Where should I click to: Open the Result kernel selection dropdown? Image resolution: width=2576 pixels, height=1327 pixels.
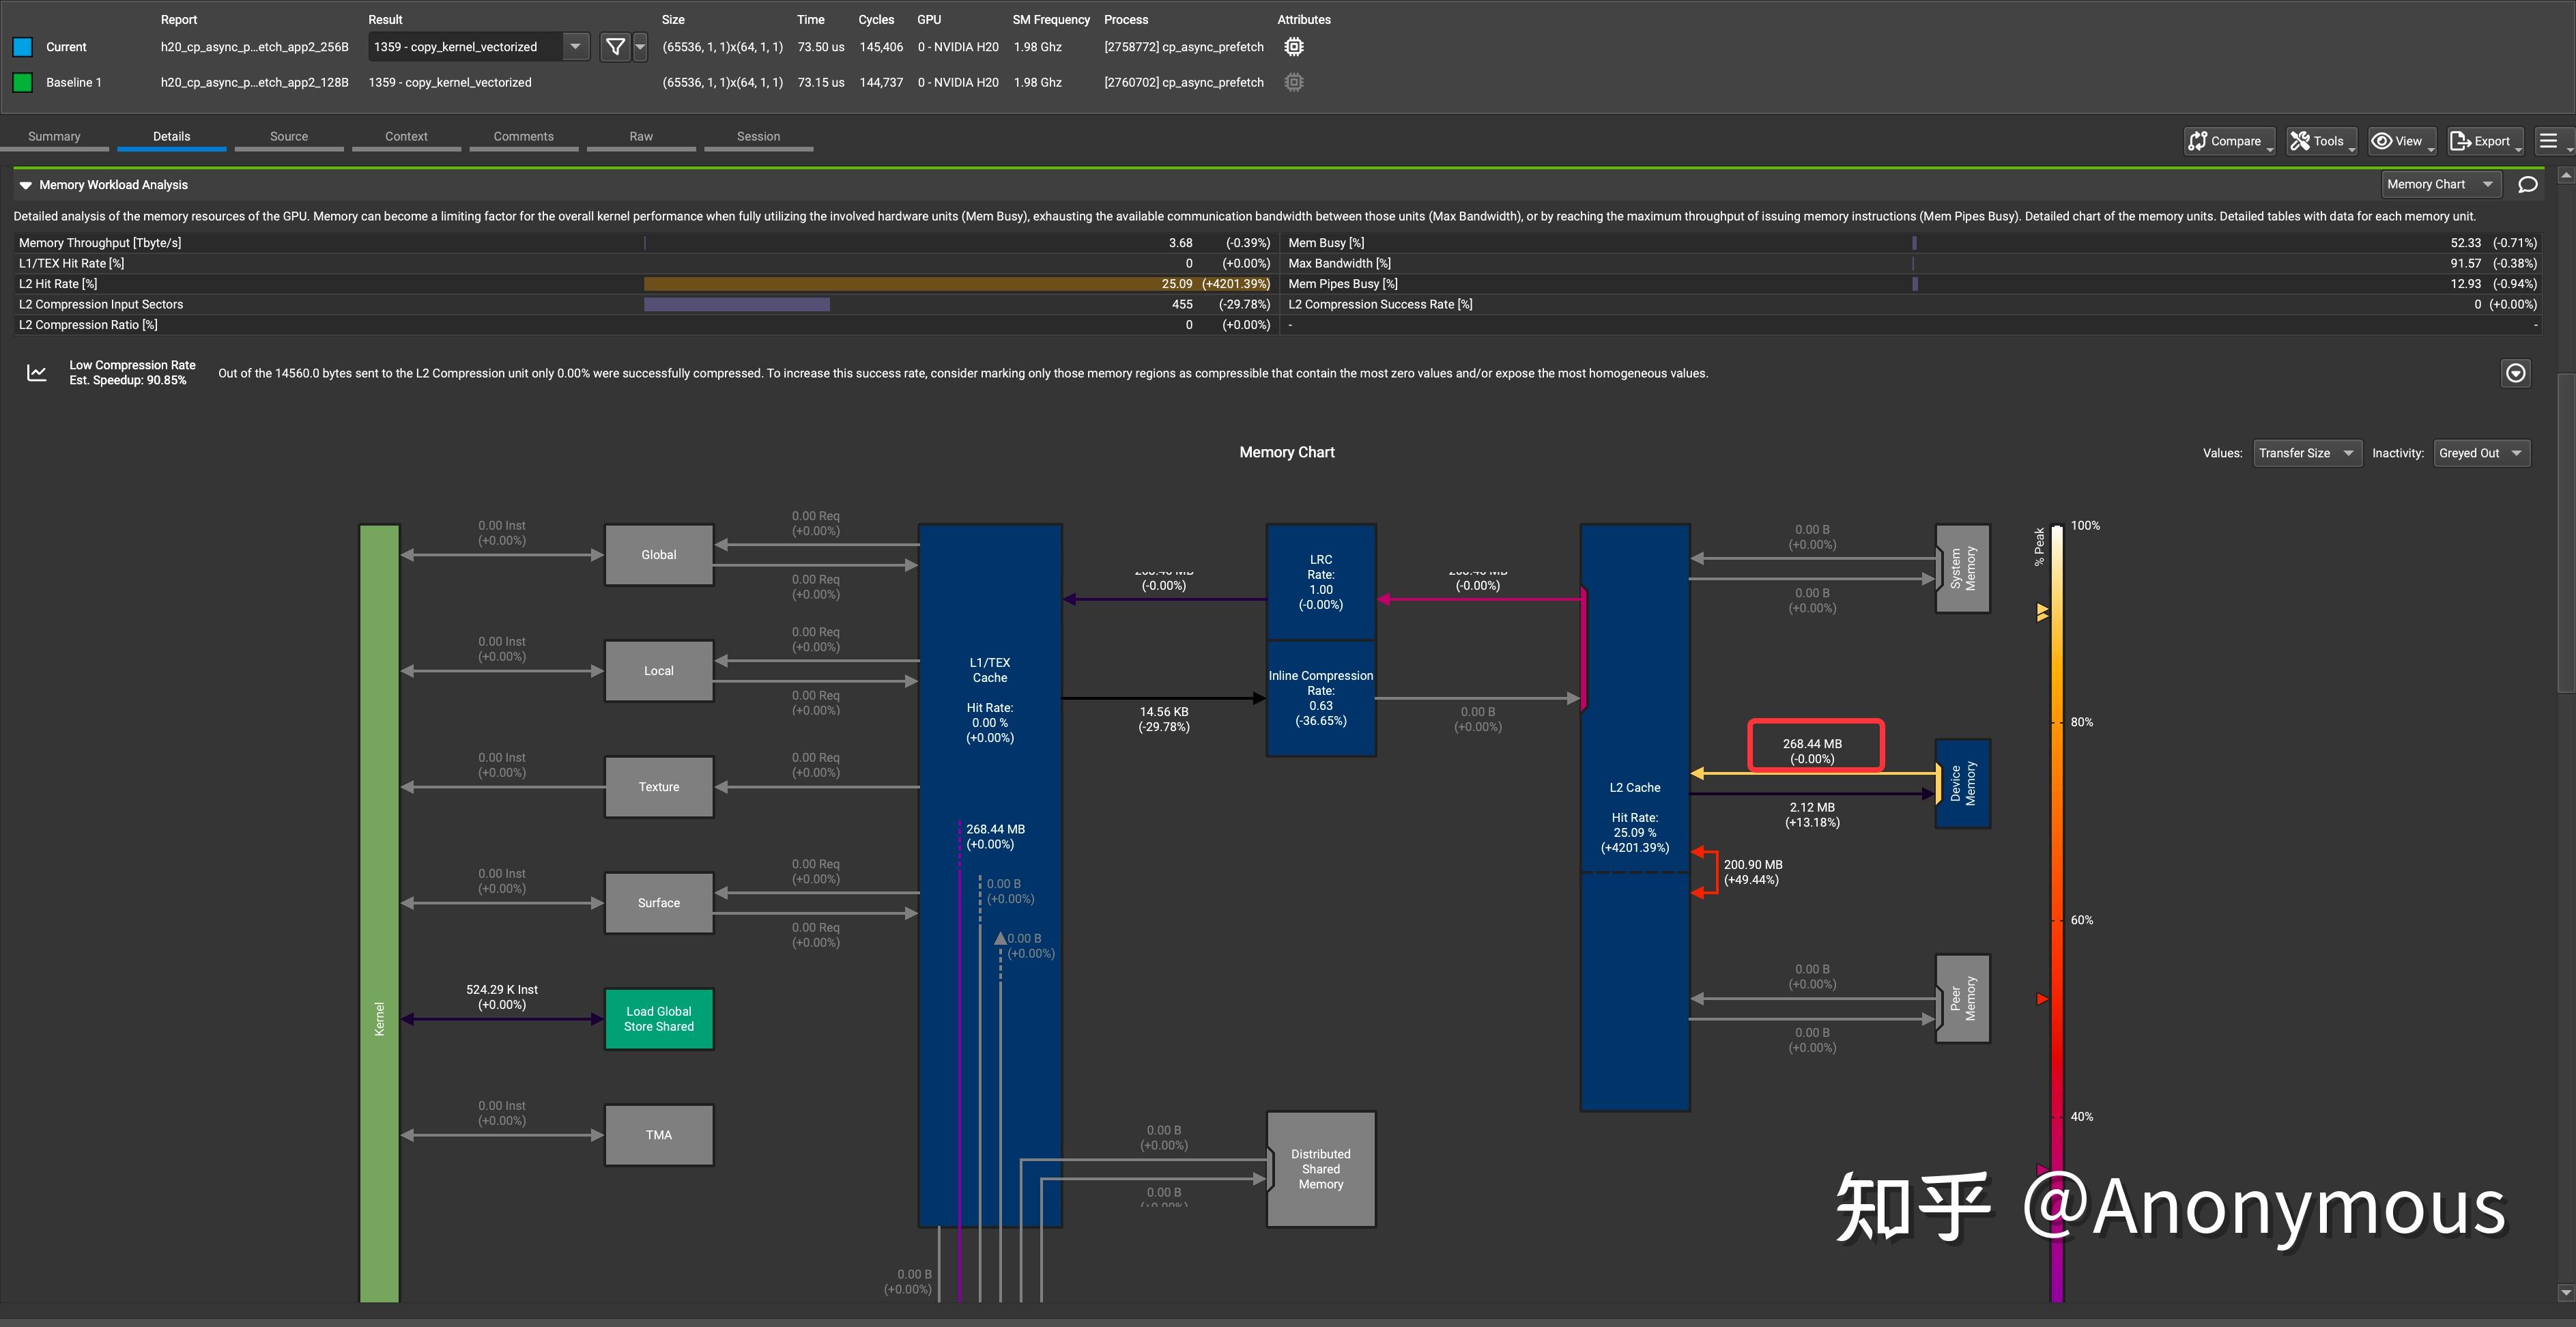[575, 47]
